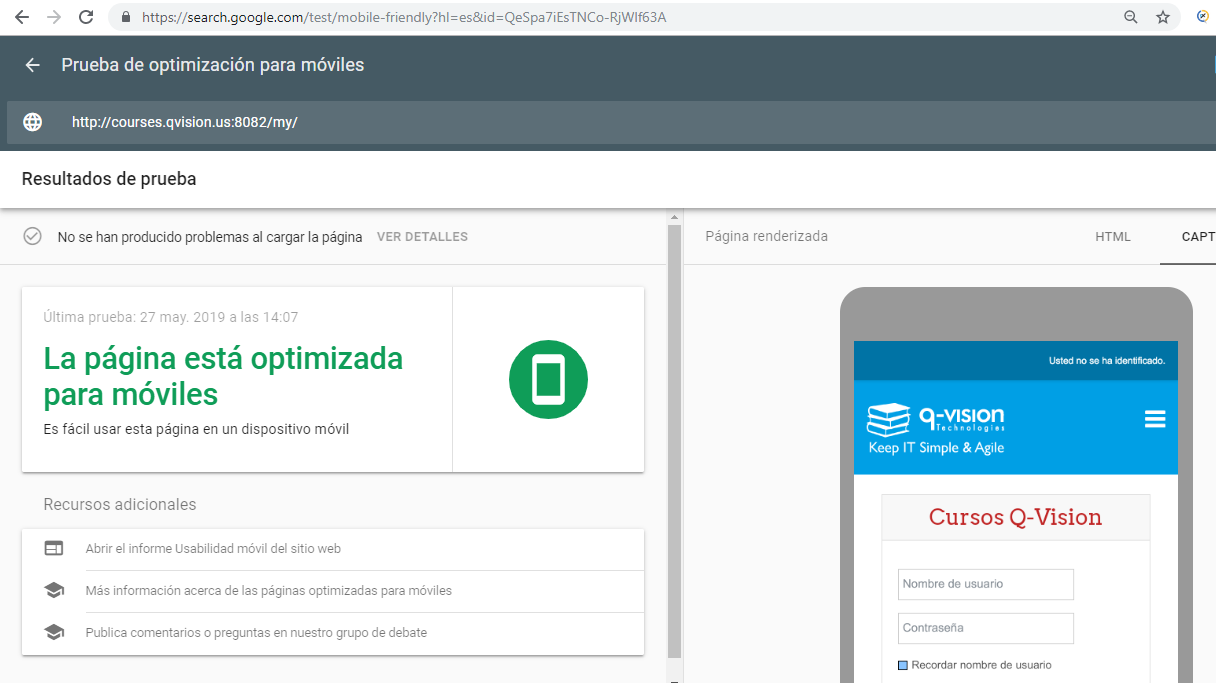
Task: Open Abrir el informe Usabilidad móvil link
Action: (x=213, y=549)
